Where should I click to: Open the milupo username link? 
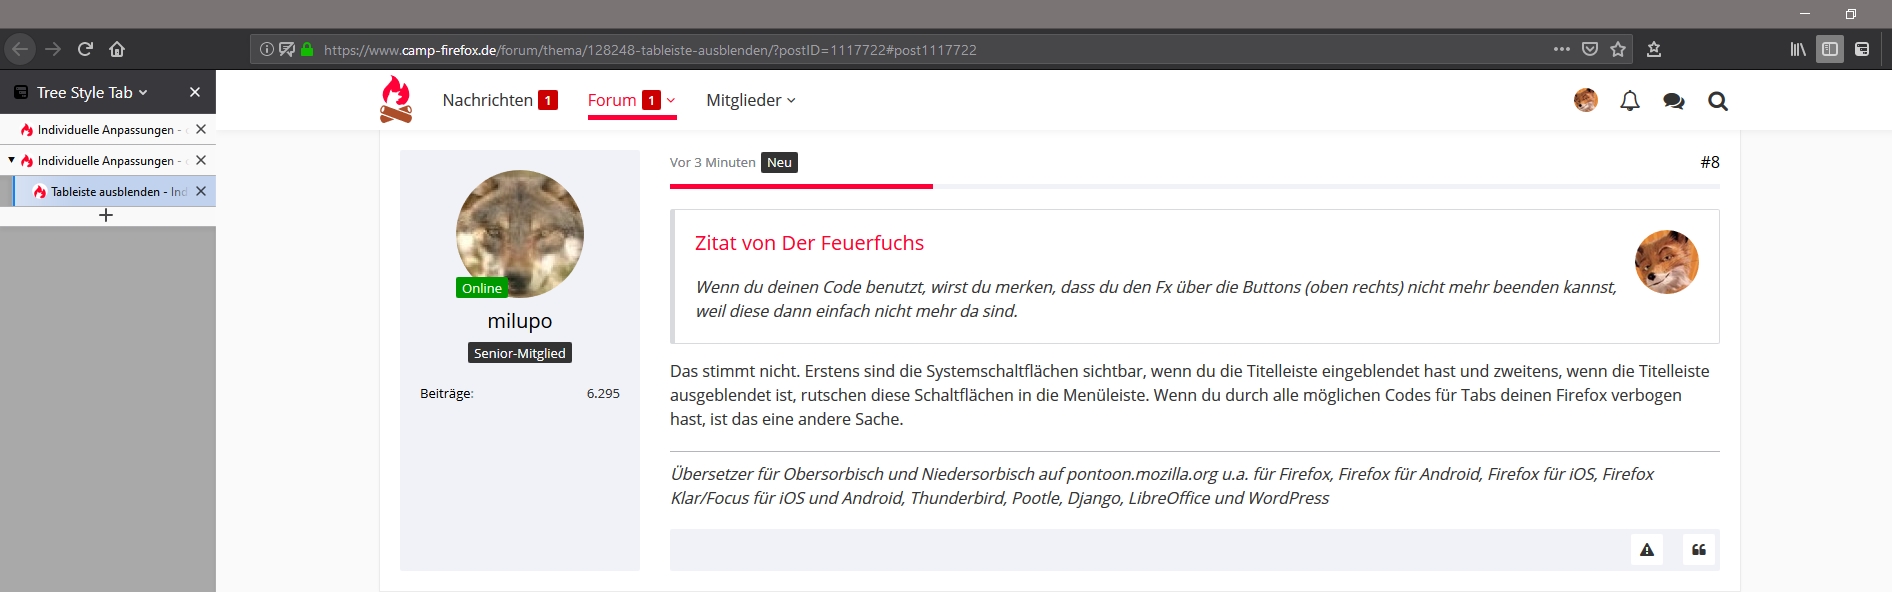pyautogui.click(x=520, y=321)
